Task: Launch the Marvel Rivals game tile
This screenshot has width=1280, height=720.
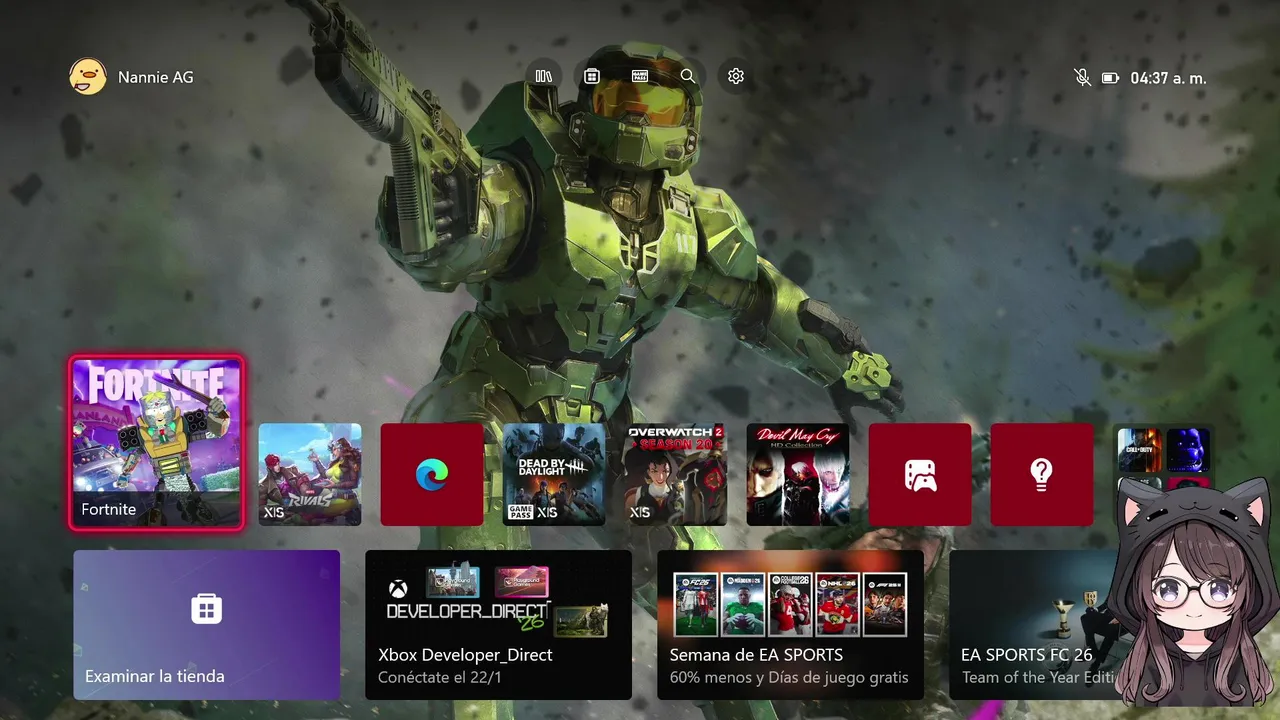Action: [x=310, y=474]
